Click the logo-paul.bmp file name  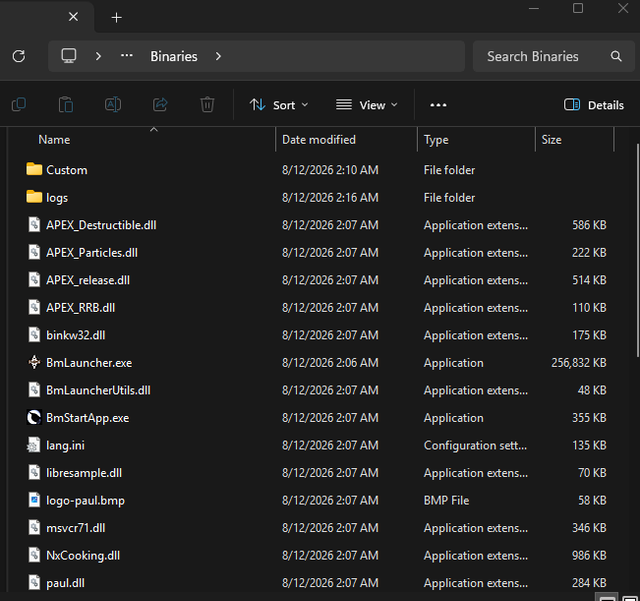click(x=85, y=501)
